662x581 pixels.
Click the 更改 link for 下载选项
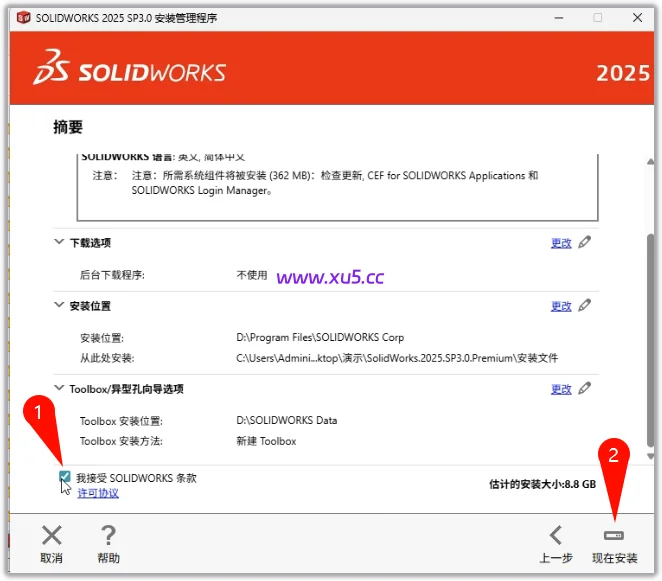[x=561, y=243]
